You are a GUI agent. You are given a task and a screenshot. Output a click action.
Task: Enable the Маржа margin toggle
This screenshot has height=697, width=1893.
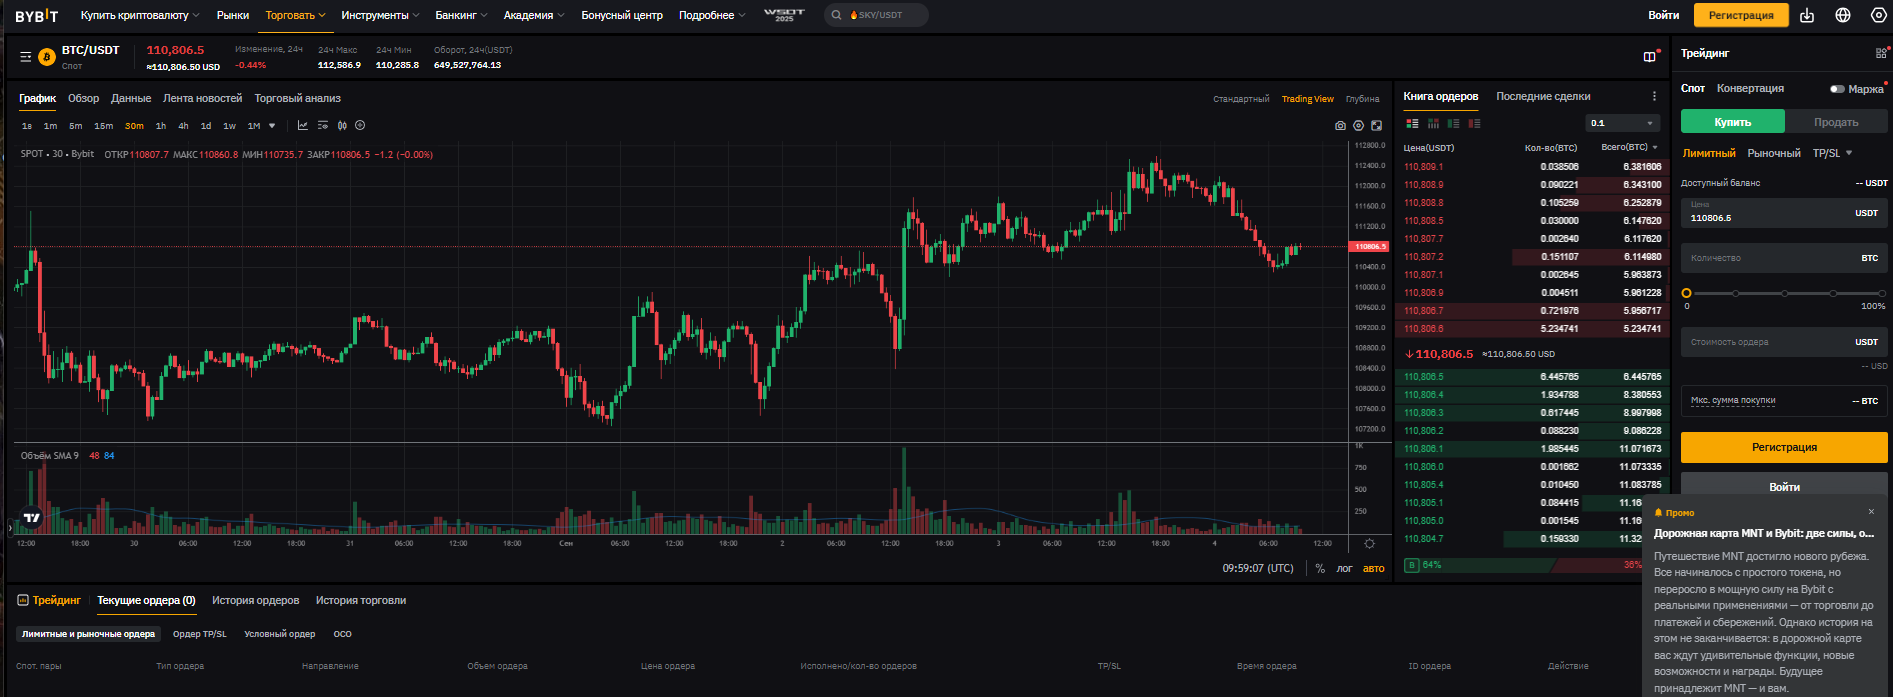tap(1837, 89)
